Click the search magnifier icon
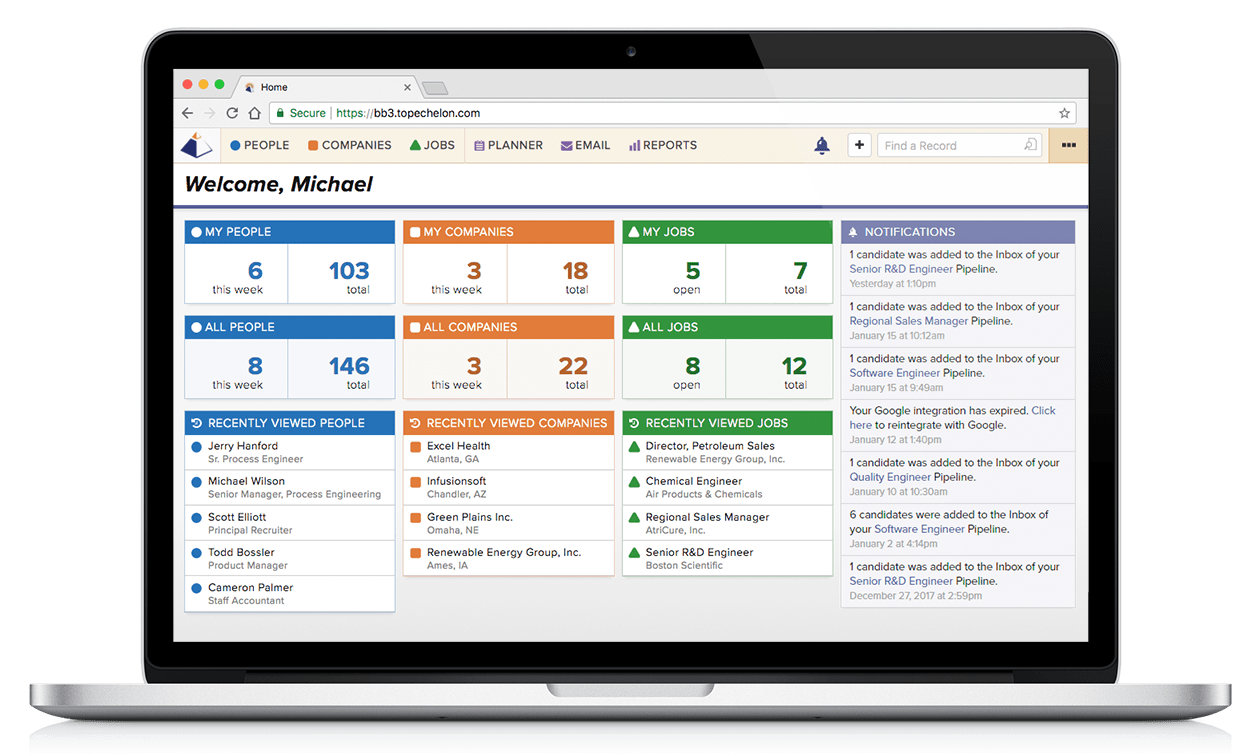1260x756 pixels. point(1030,145)
